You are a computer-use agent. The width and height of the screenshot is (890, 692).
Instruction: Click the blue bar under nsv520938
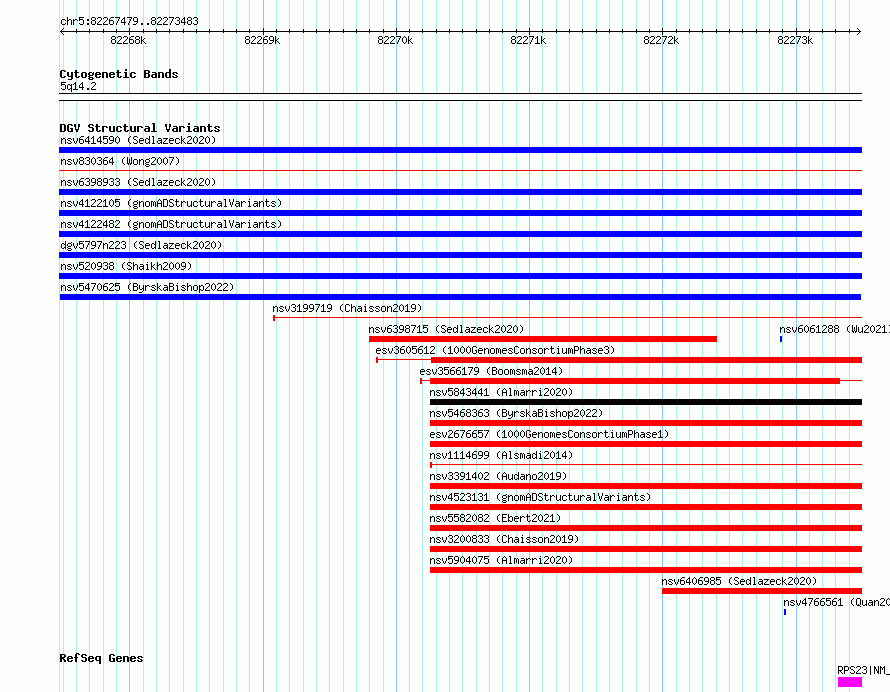click(x=460, y=276)
